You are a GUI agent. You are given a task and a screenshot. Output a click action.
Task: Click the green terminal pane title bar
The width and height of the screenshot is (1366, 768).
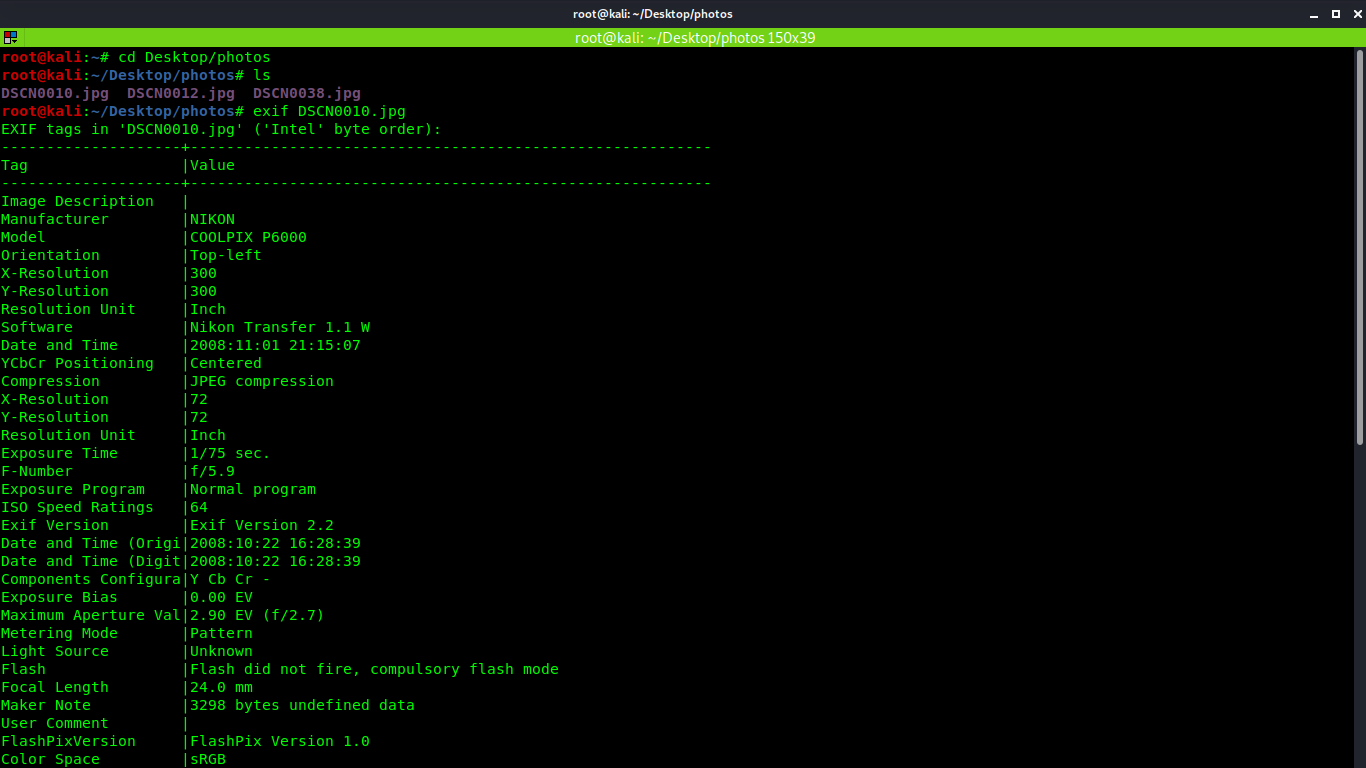[x=694, y=38]
